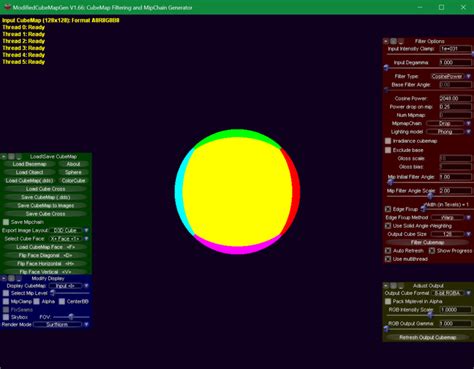
Task: Click the About button
Action: click(x=73, y=164)
